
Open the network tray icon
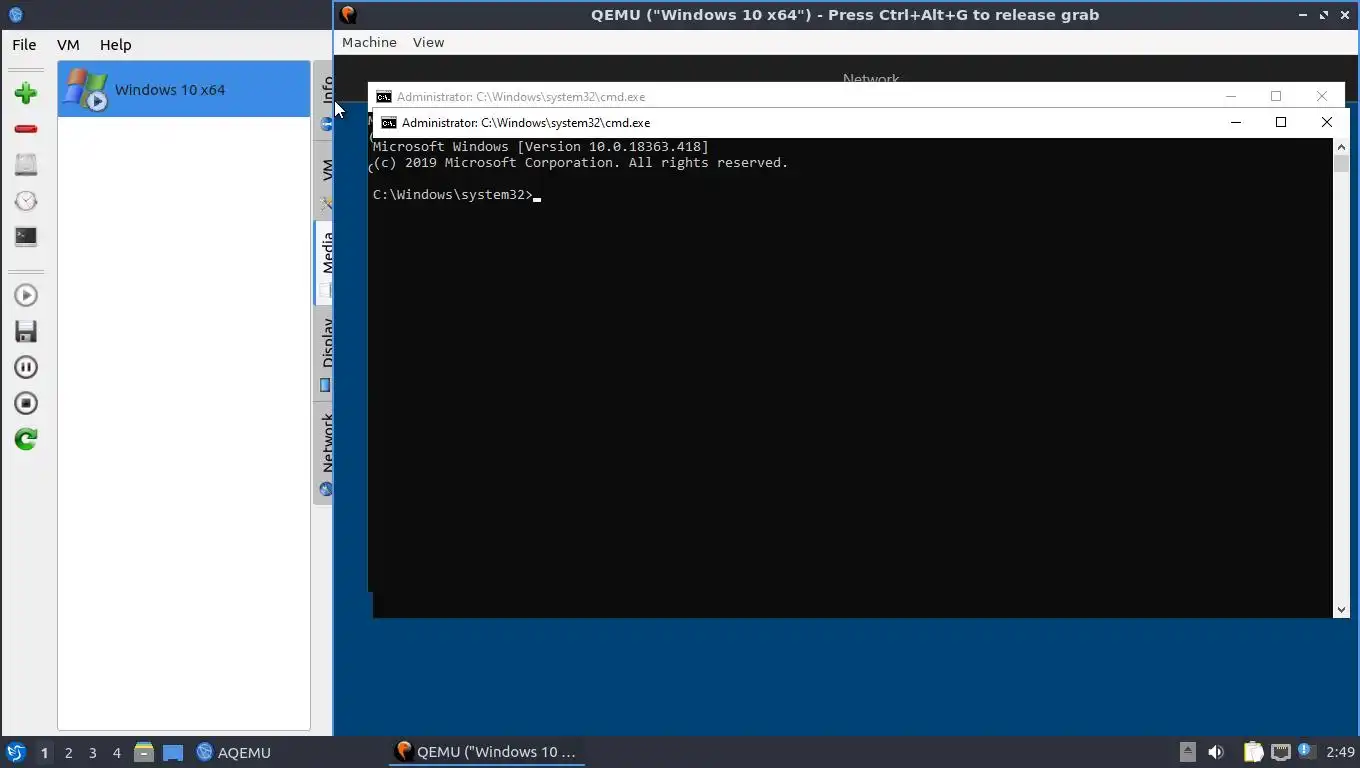(x=1280, y=752)
